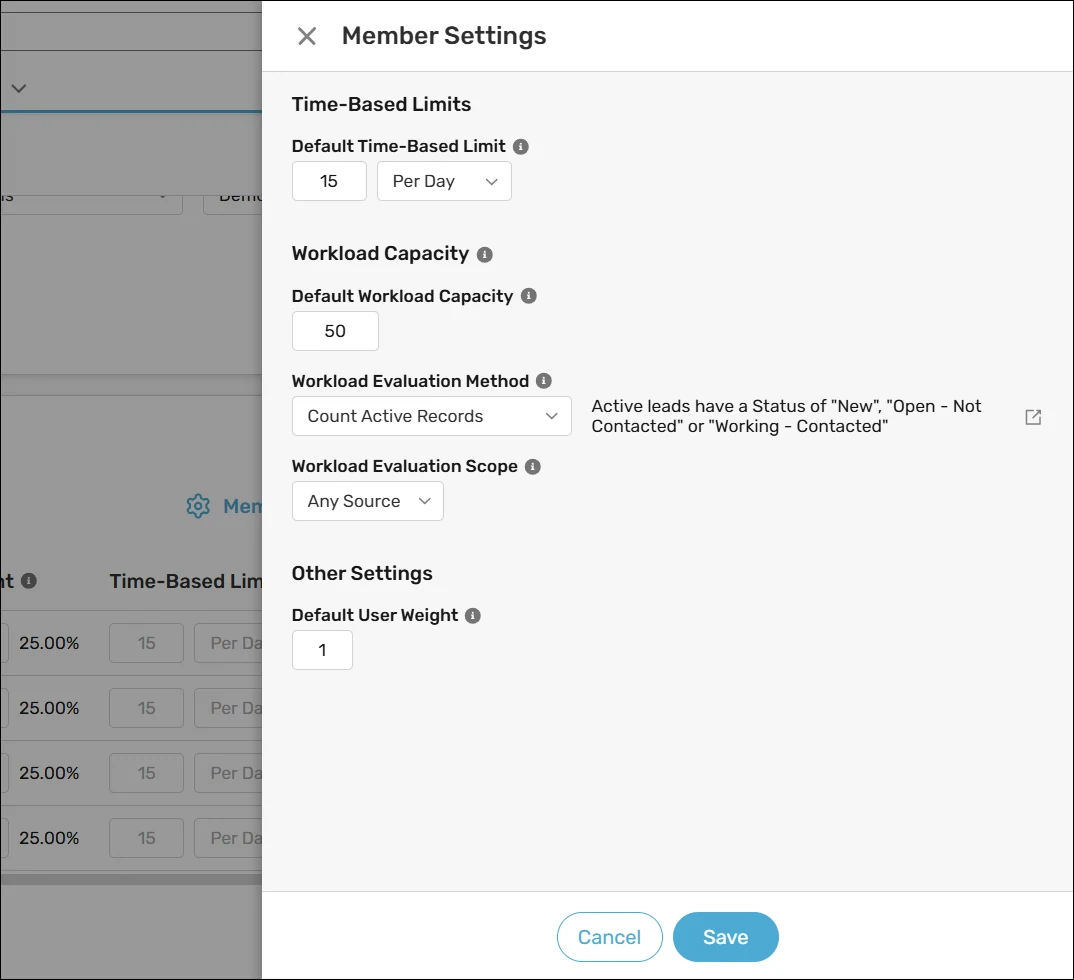Click last row Per Day dropdown in background
Screen dimensions: 1074x980
pos(228,838)
